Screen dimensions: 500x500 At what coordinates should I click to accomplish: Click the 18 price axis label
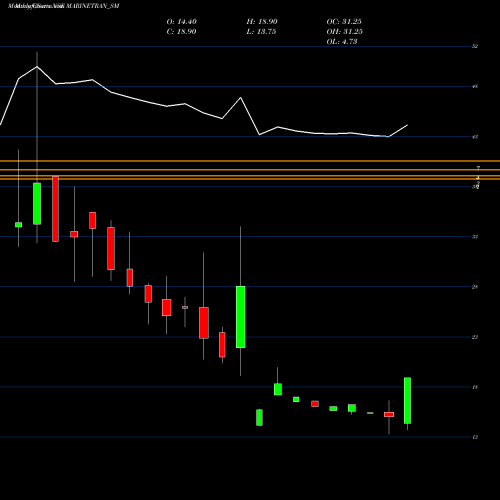pyautogui.click(x=475, y=387)
